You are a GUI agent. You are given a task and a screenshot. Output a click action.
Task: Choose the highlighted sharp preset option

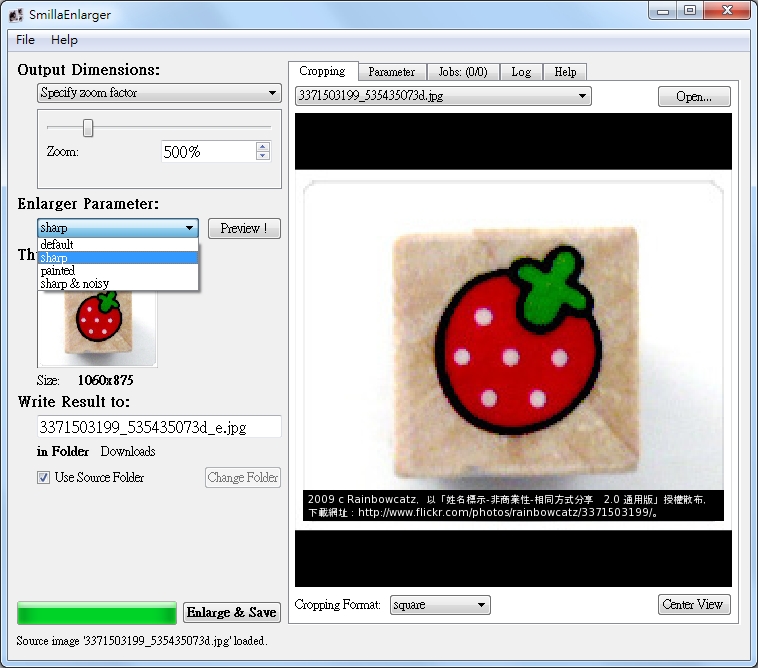pos(118,258)
